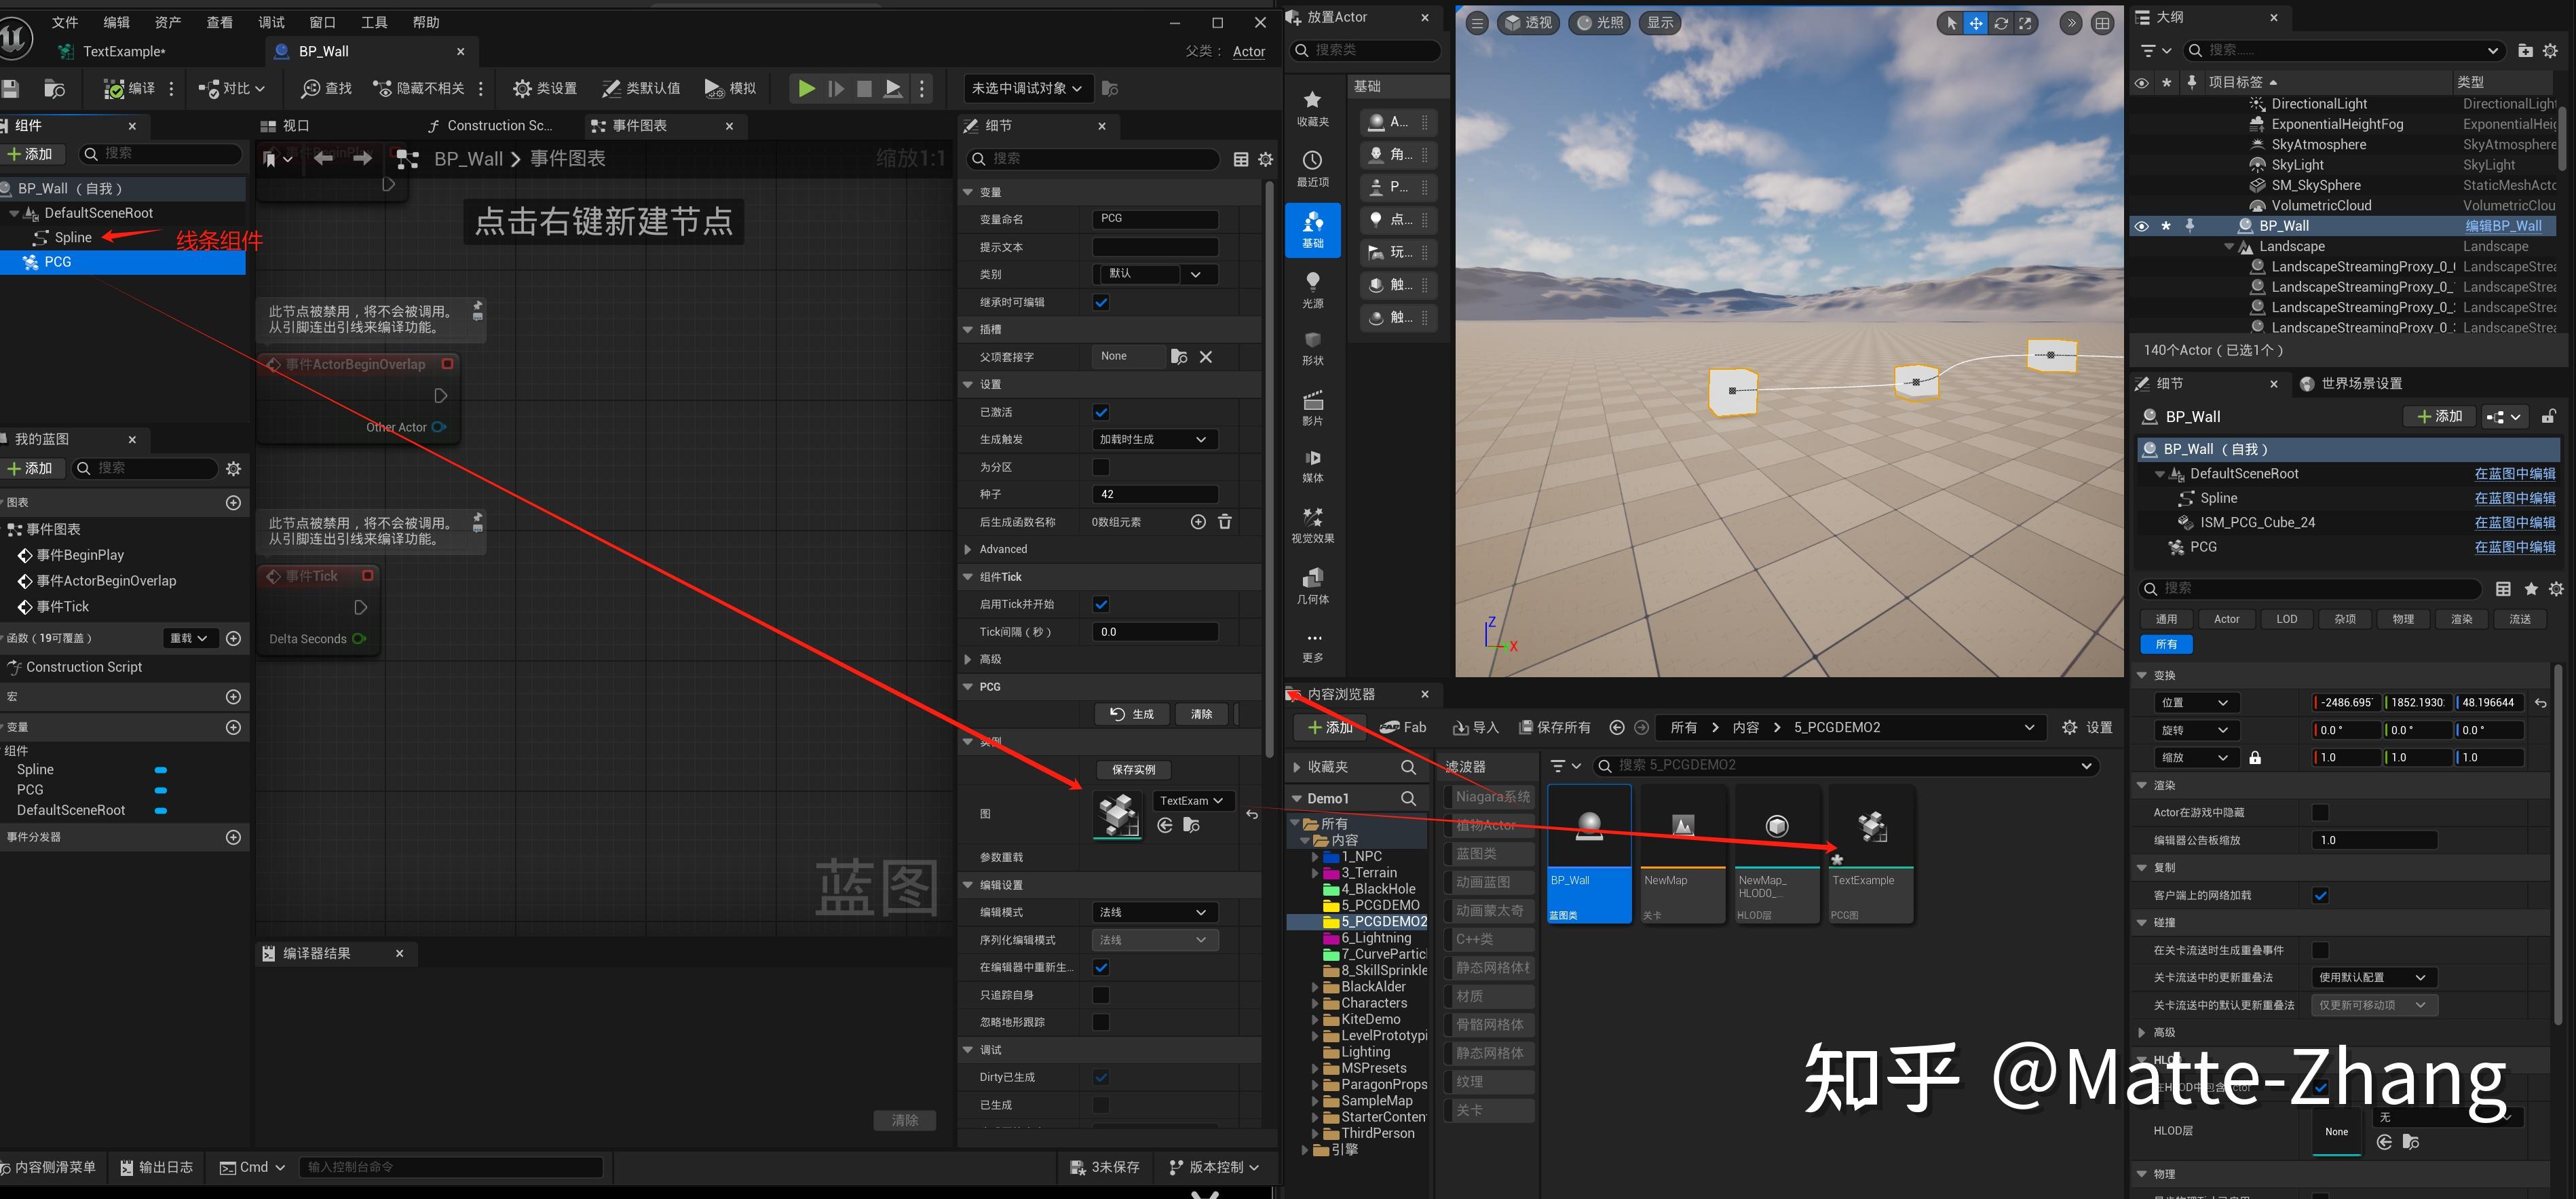Viewport: 2576px width, 1199px height.
Task: Open the 工具 menu in the menu bar
Action: pos(375,22)
